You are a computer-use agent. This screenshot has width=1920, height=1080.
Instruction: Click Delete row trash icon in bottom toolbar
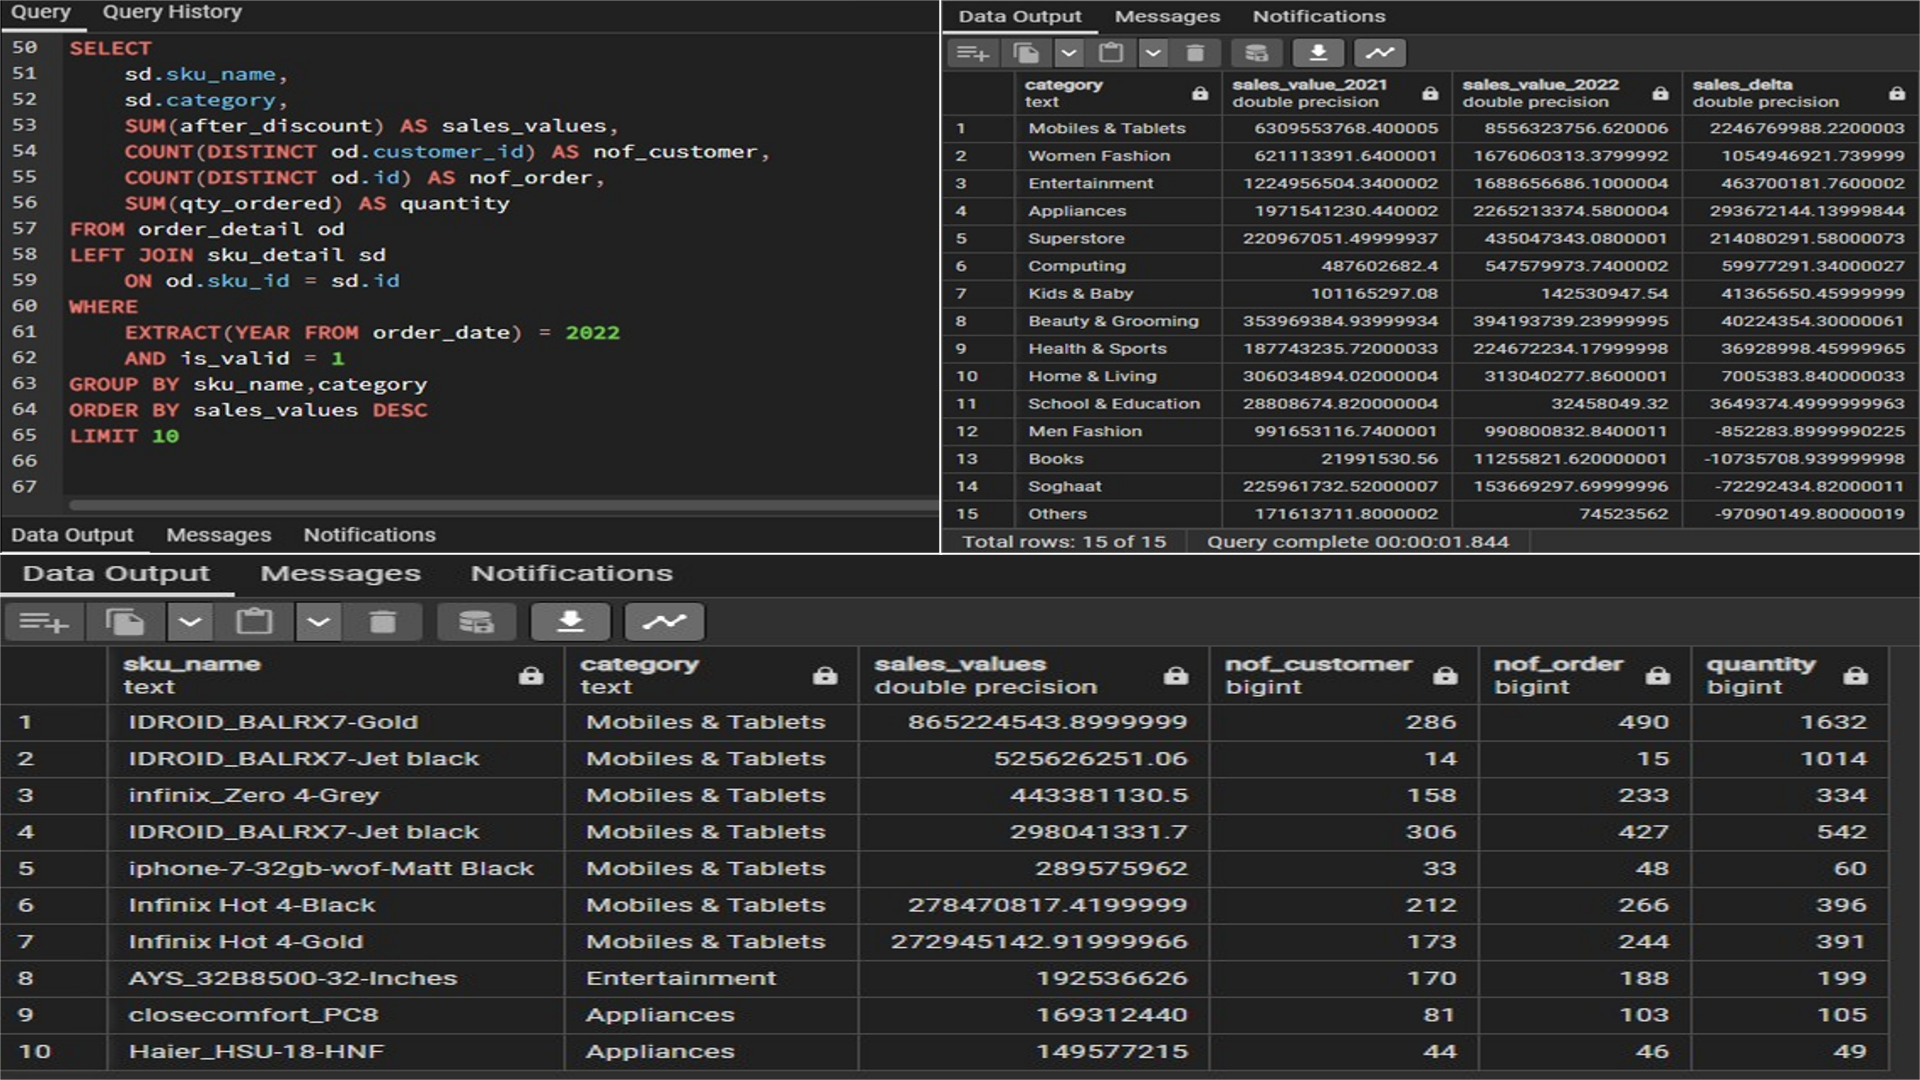382,622
